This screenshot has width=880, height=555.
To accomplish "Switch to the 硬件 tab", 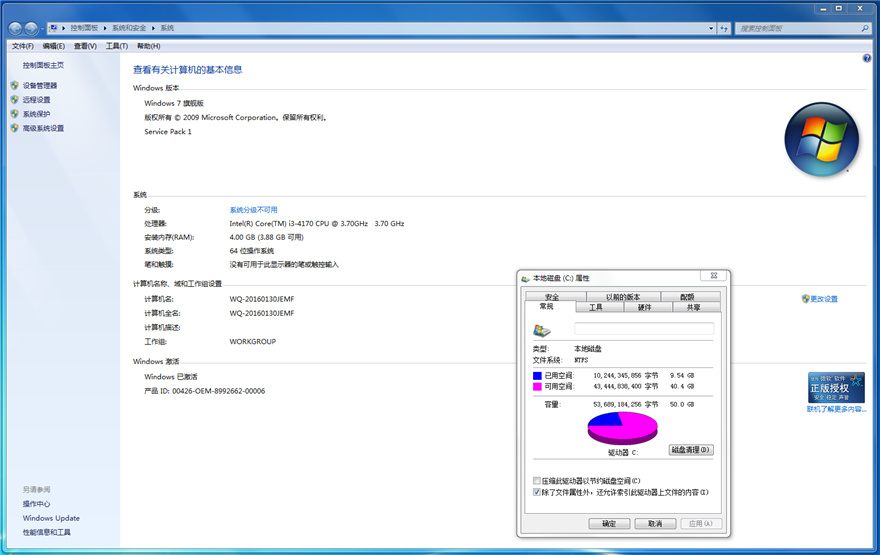I will [645, 307].
